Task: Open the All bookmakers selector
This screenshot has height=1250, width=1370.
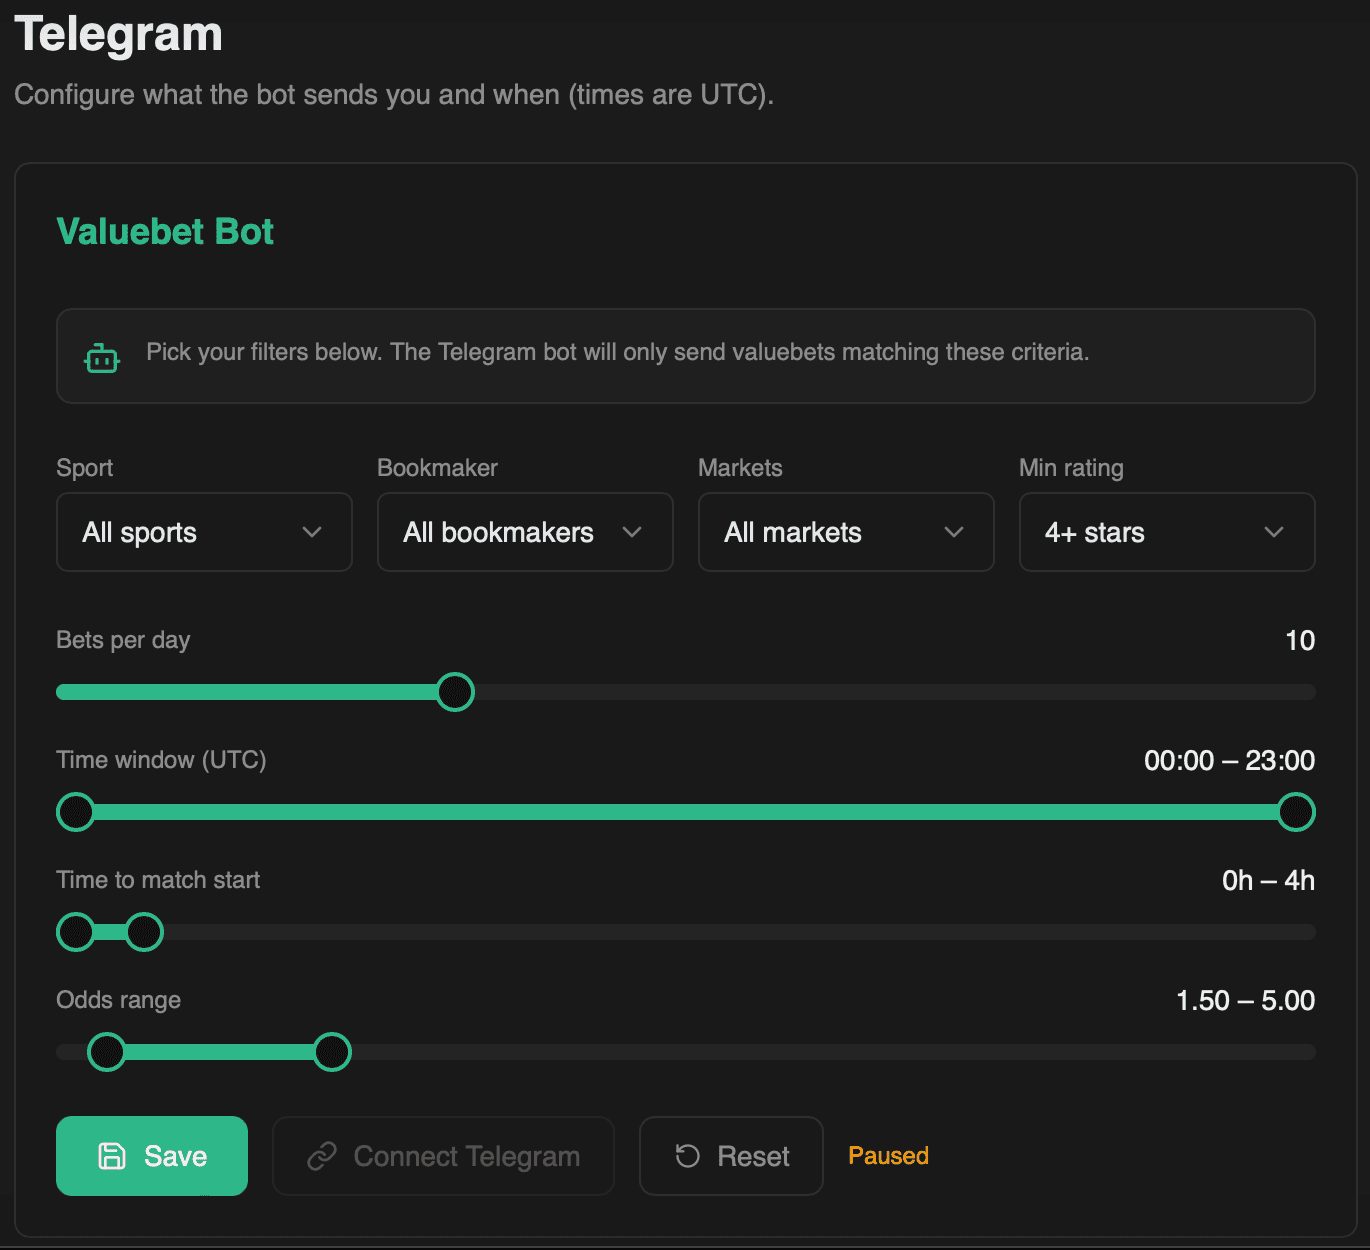Action: (x=524, y=532)
